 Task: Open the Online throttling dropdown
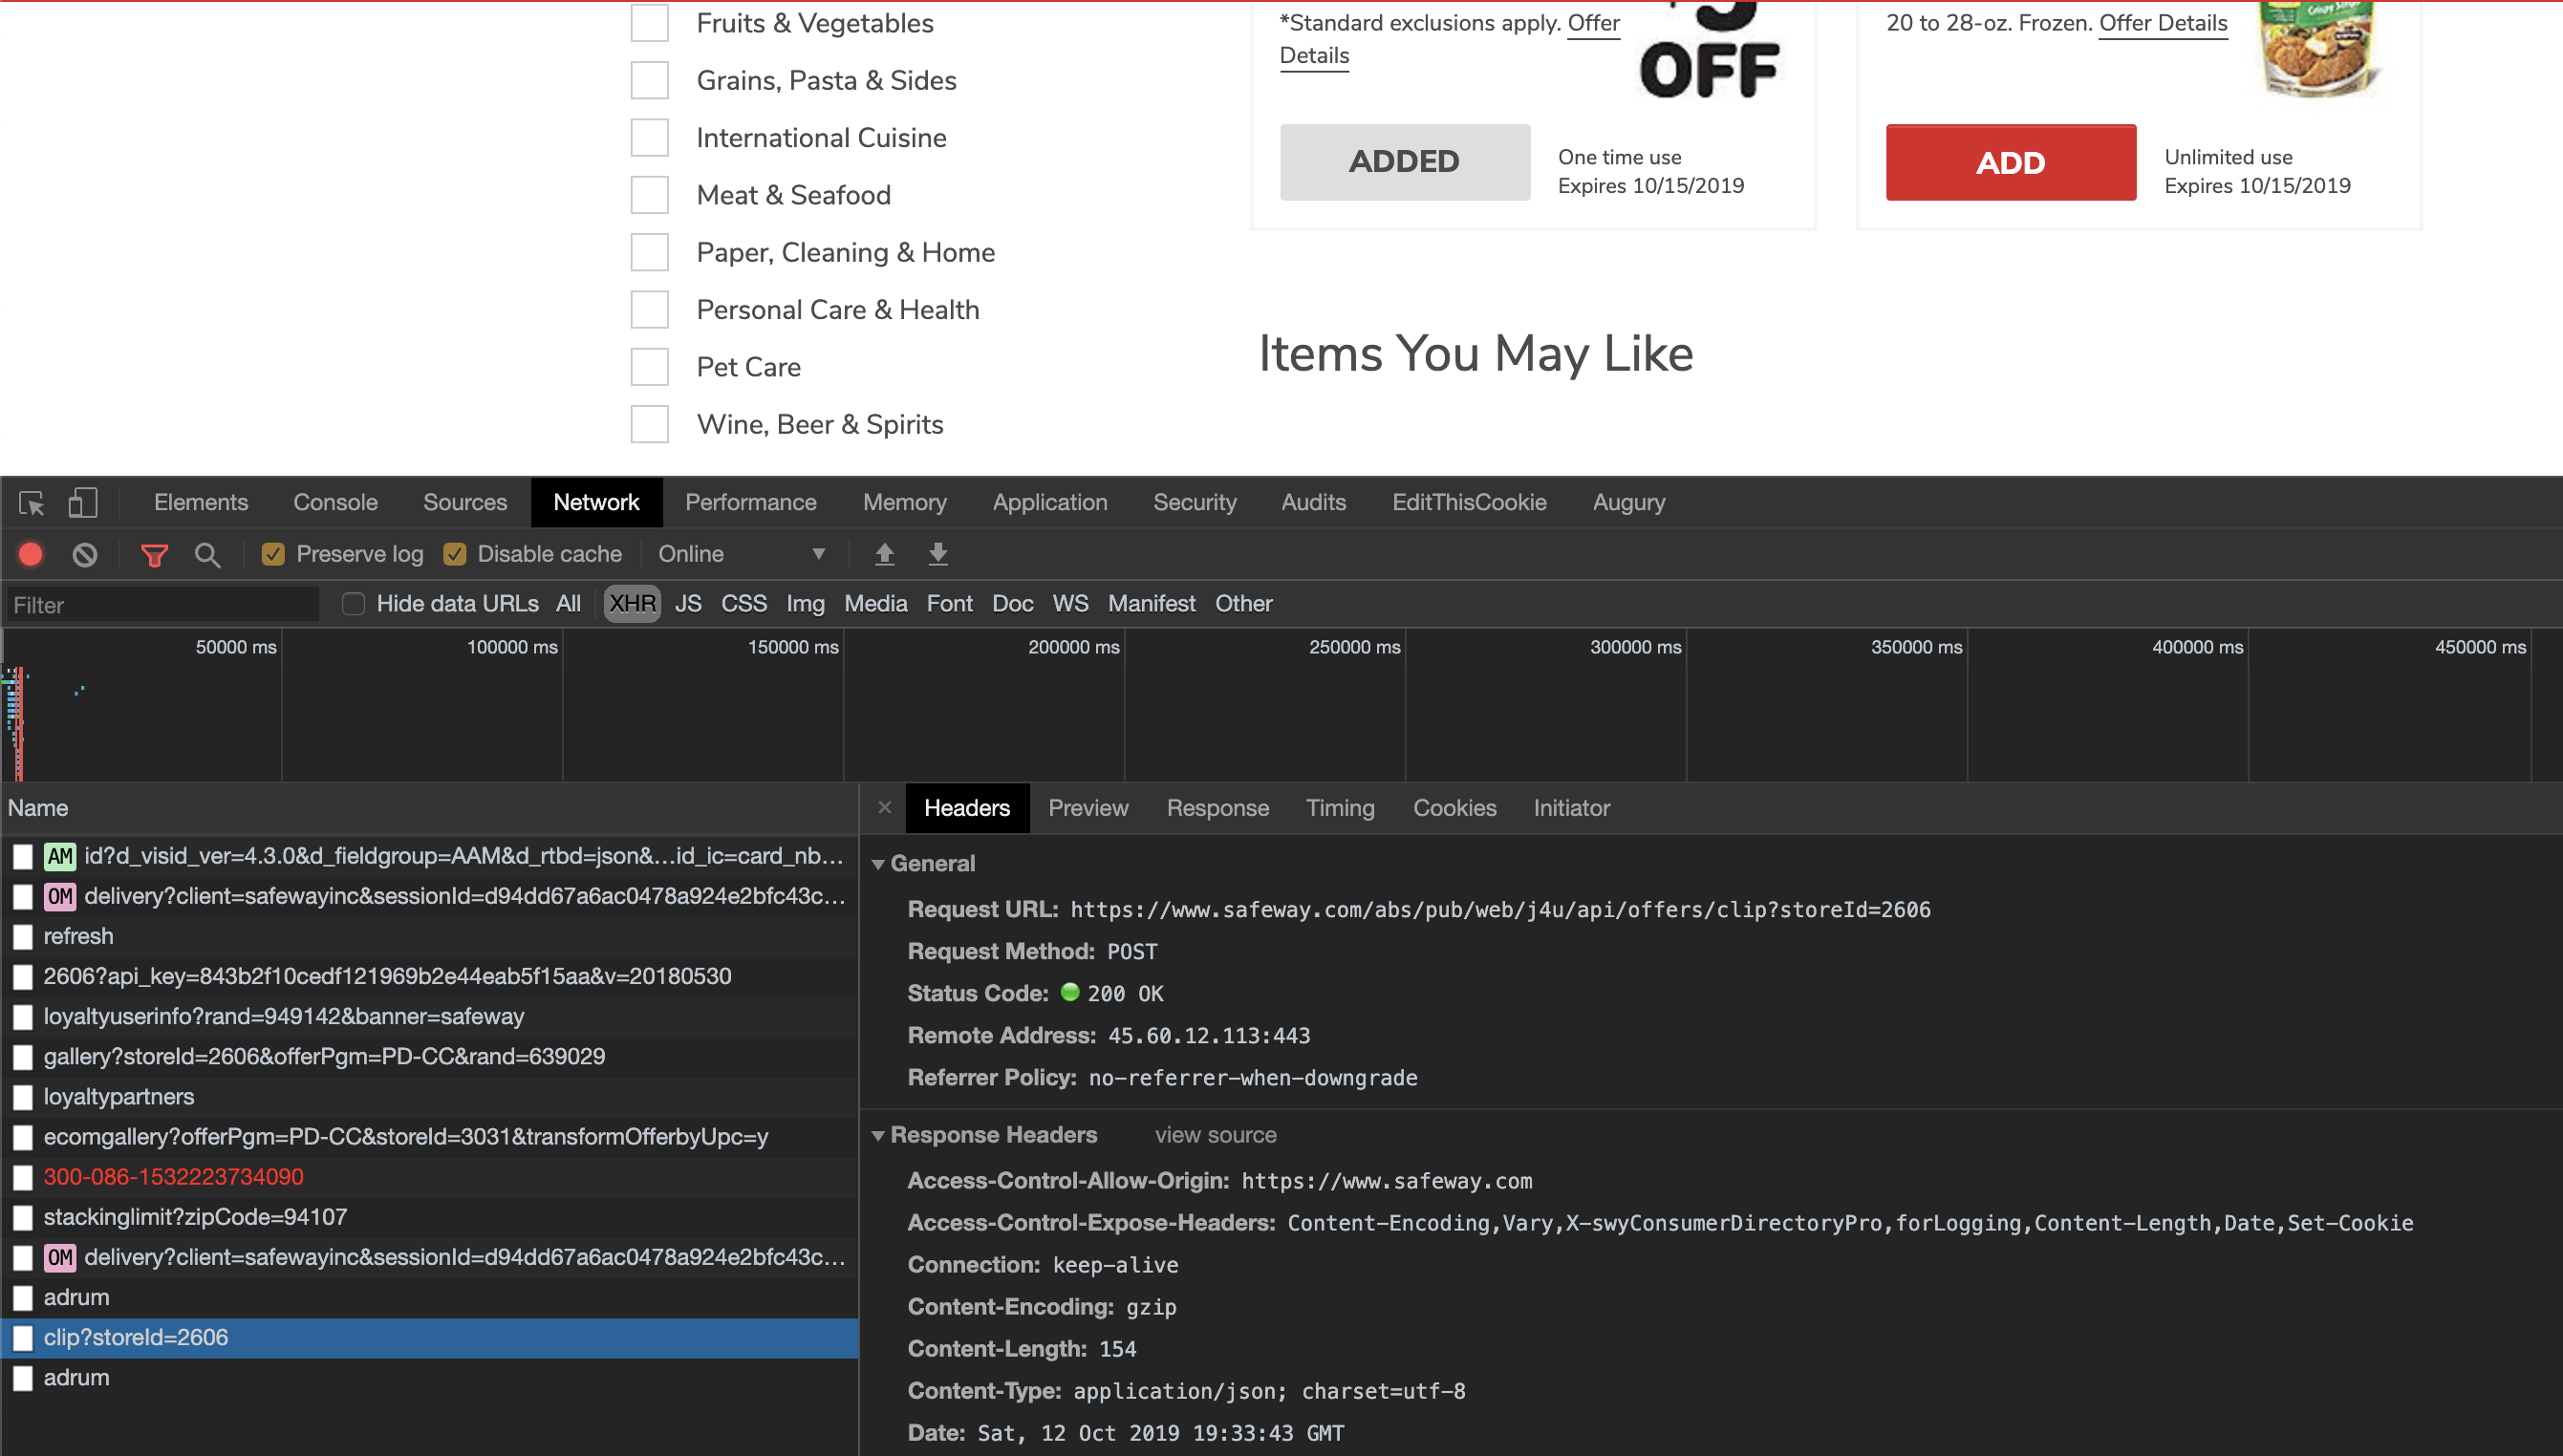click(x=742, y=554)
